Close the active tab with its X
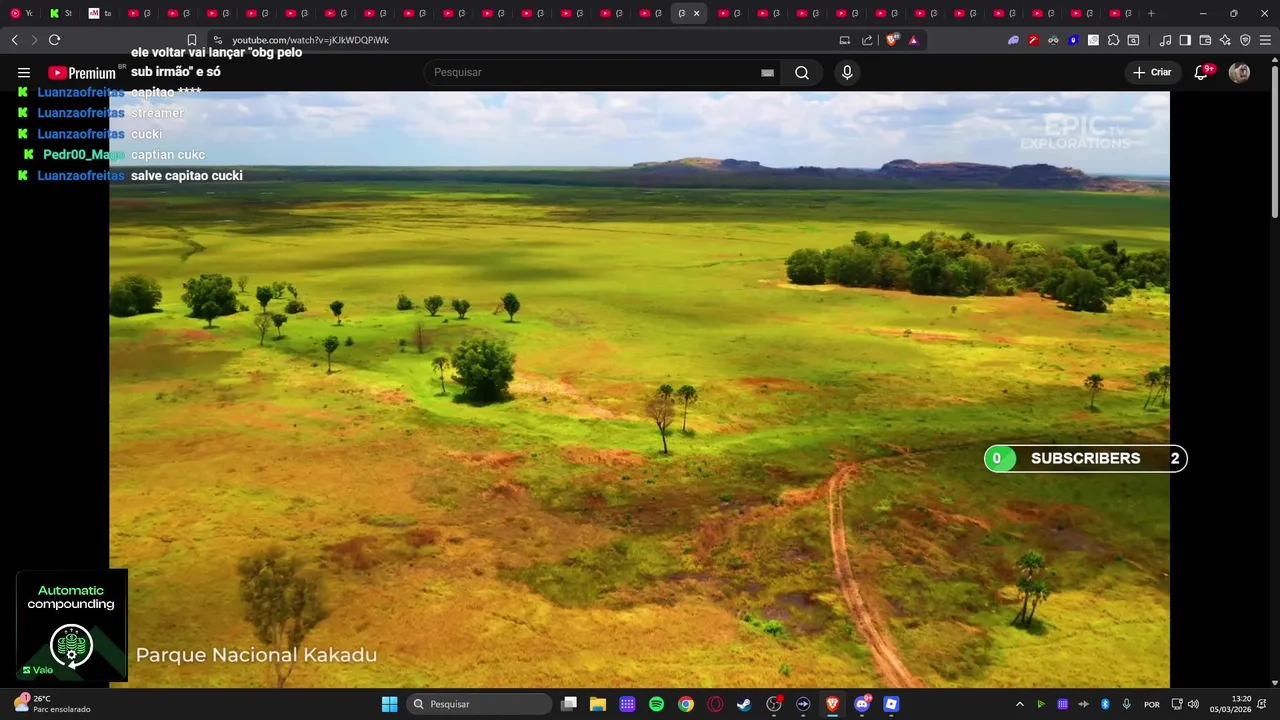1280x720 pixels. [697, 13]
